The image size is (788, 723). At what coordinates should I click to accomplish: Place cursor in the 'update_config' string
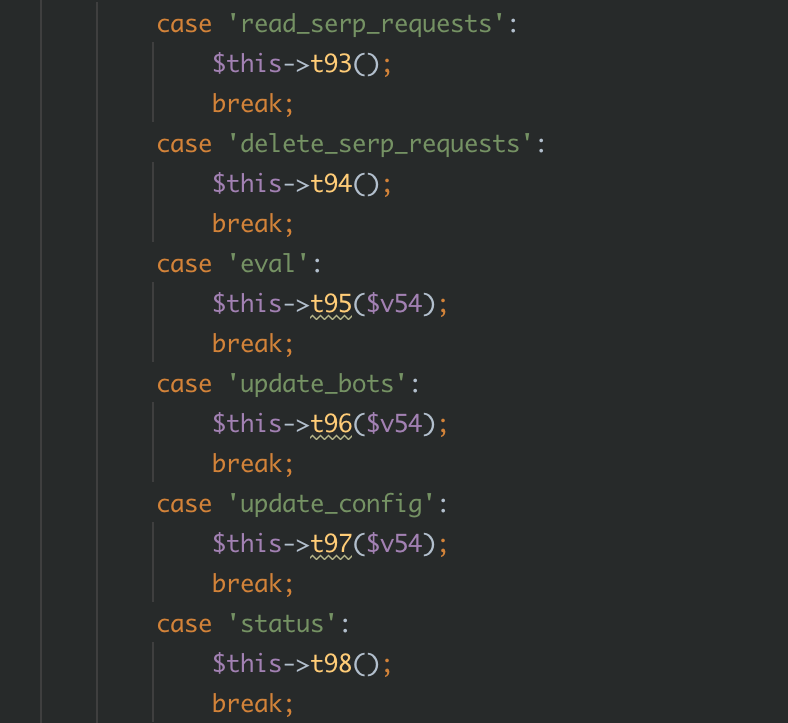[338, 504]
